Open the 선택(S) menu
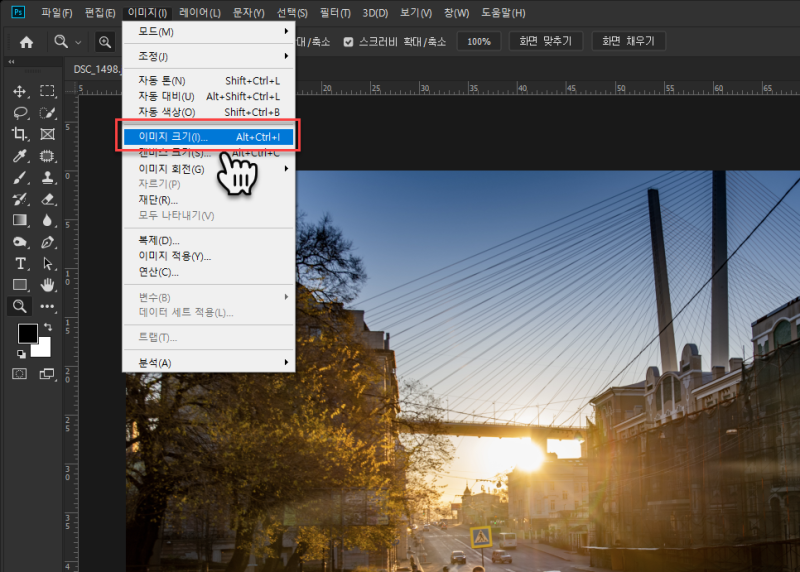 pos(292,13)
